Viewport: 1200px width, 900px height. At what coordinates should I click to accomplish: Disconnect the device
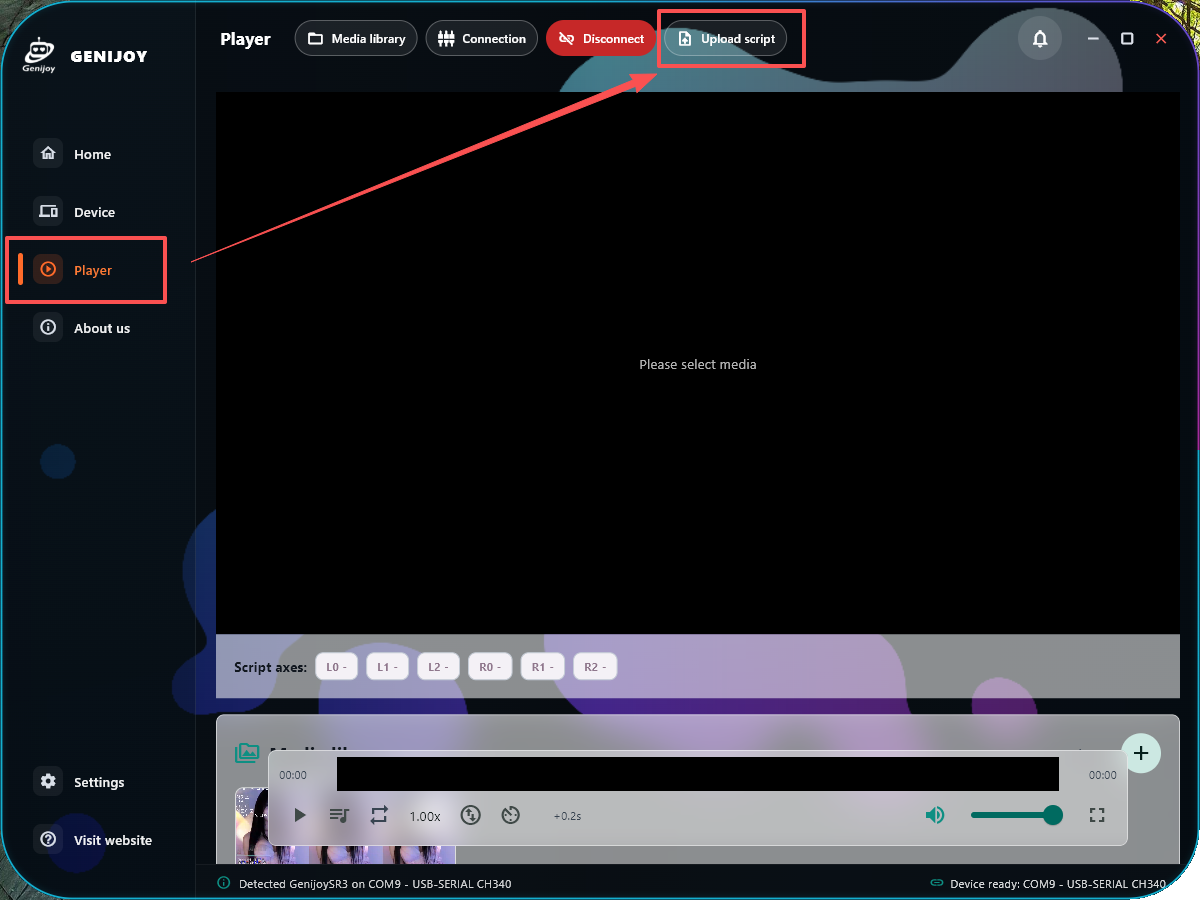[x=601, y=39]
